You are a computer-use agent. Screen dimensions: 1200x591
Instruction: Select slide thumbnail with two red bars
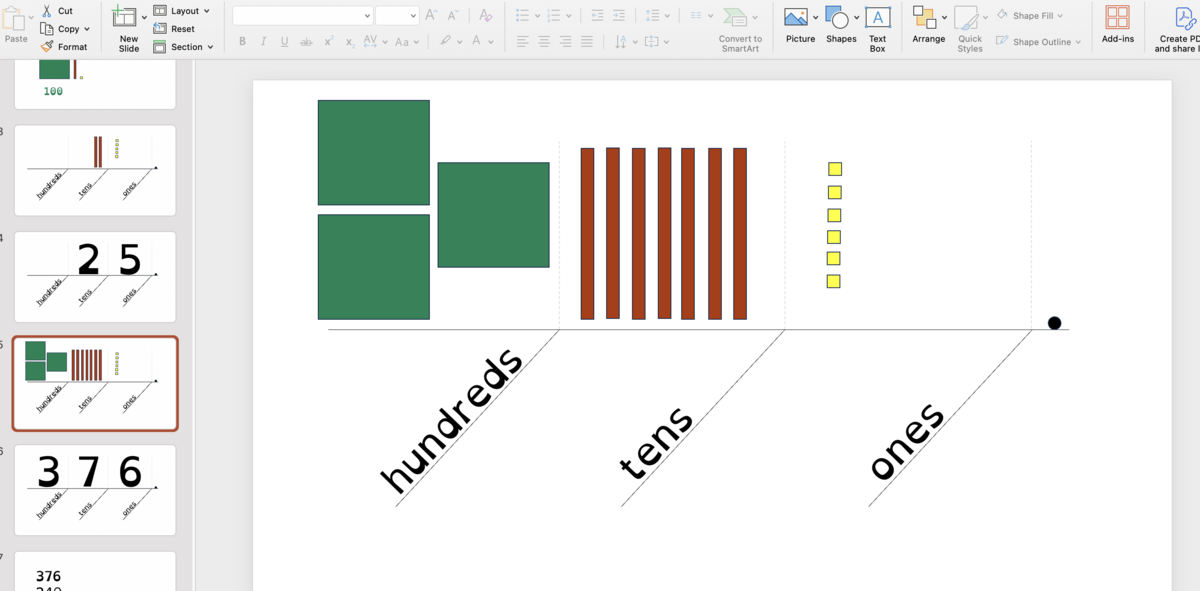point(94,170)
